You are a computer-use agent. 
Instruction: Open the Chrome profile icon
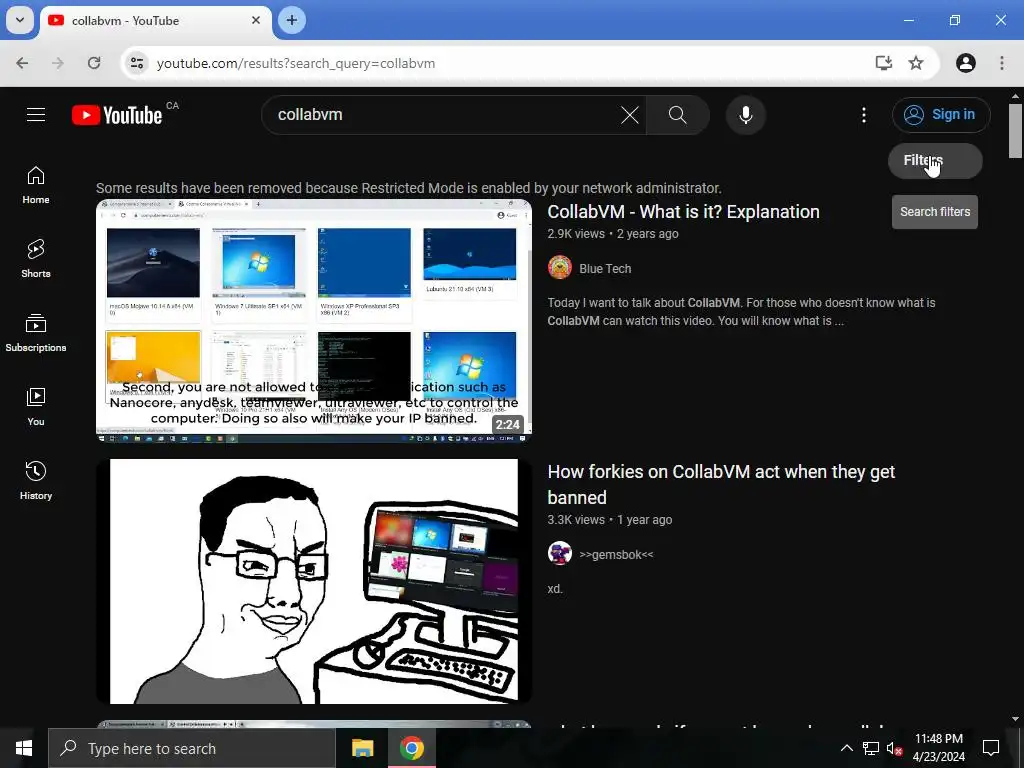tap(966, 63)
